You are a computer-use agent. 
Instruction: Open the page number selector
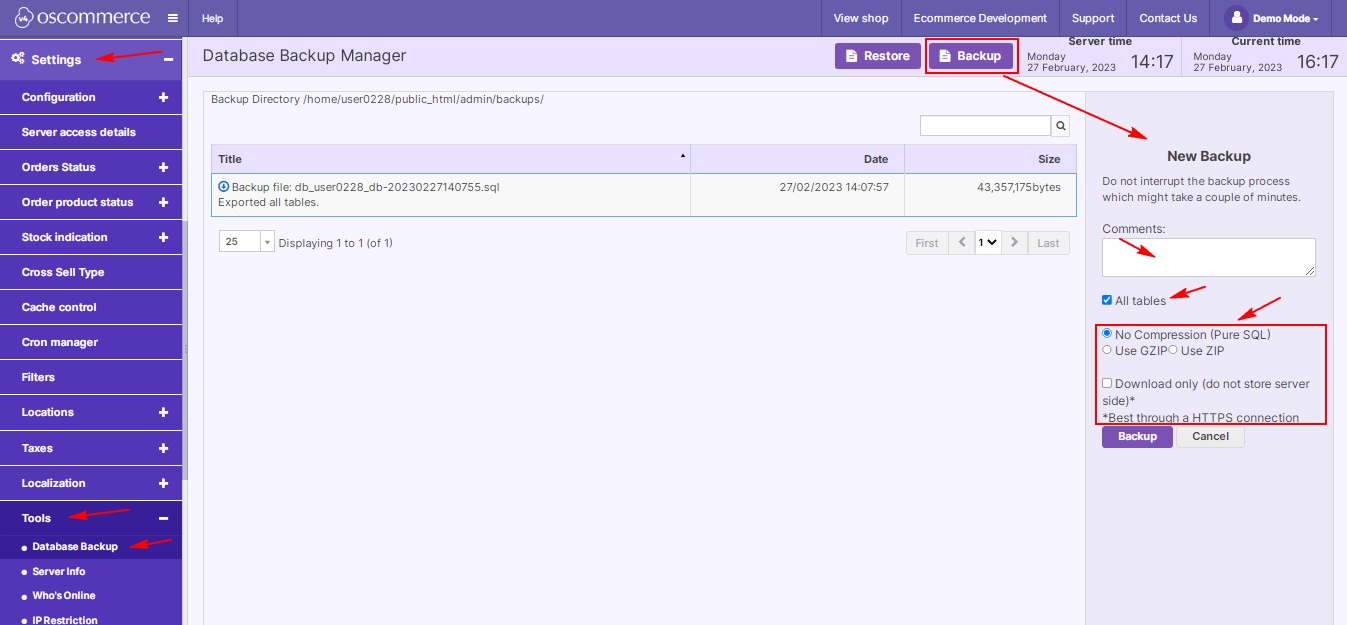[x=988, y=242]
